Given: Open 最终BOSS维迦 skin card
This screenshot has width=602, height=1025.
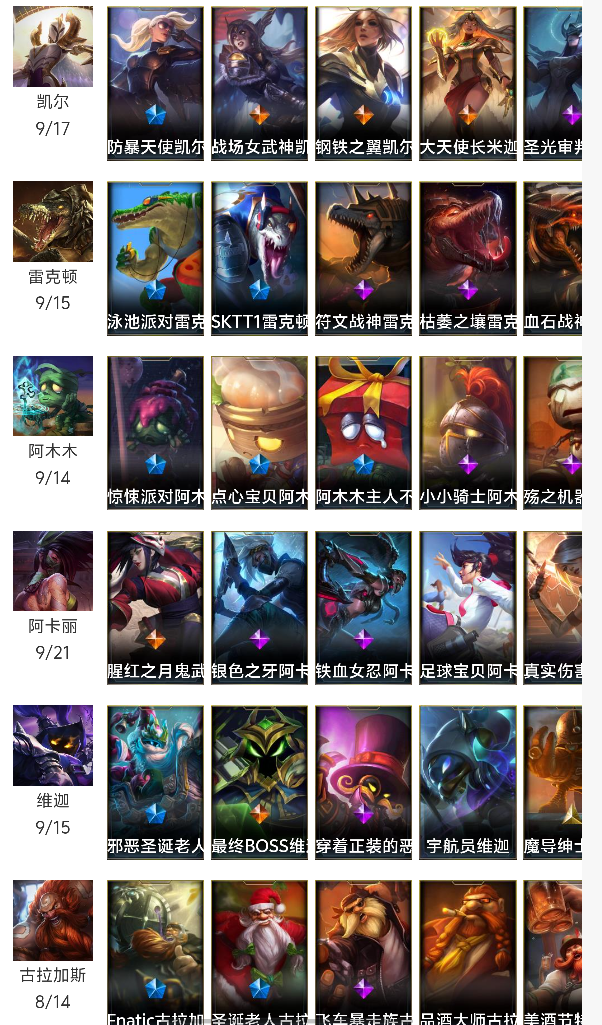Looking at the screenshot, I should click(x=259, y=782).
